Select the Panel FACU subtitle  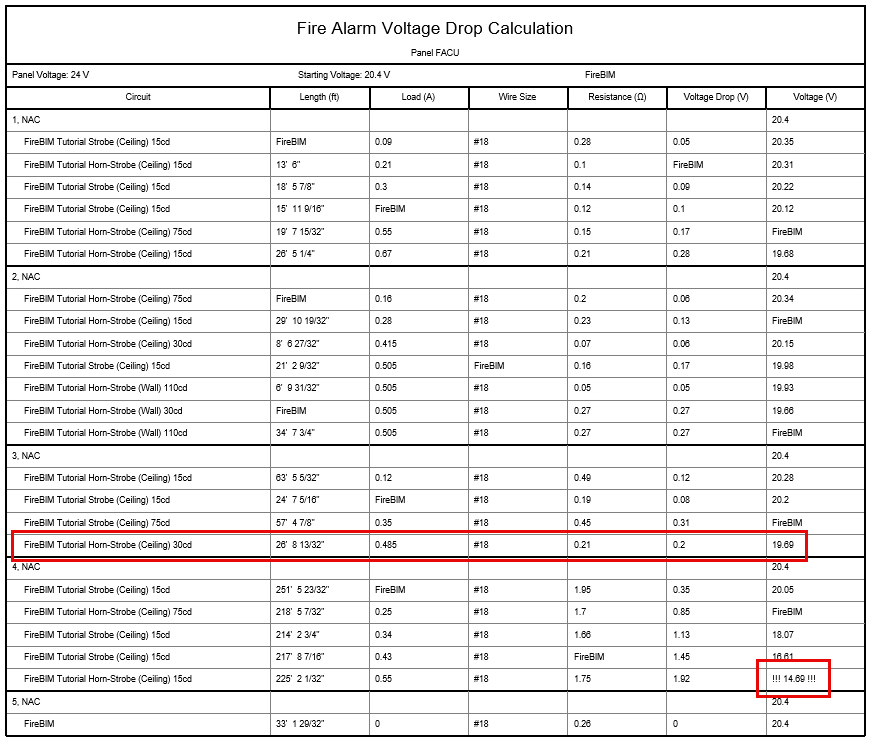point(435,52)
